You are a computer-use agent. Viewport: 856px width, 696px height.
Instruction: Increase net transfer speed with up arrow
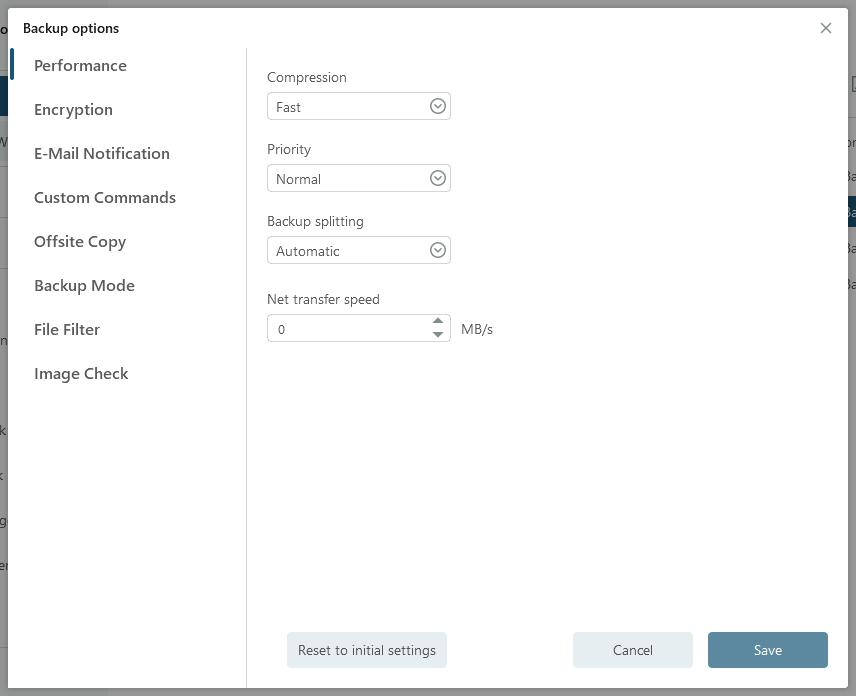click(x=438, y=321)
